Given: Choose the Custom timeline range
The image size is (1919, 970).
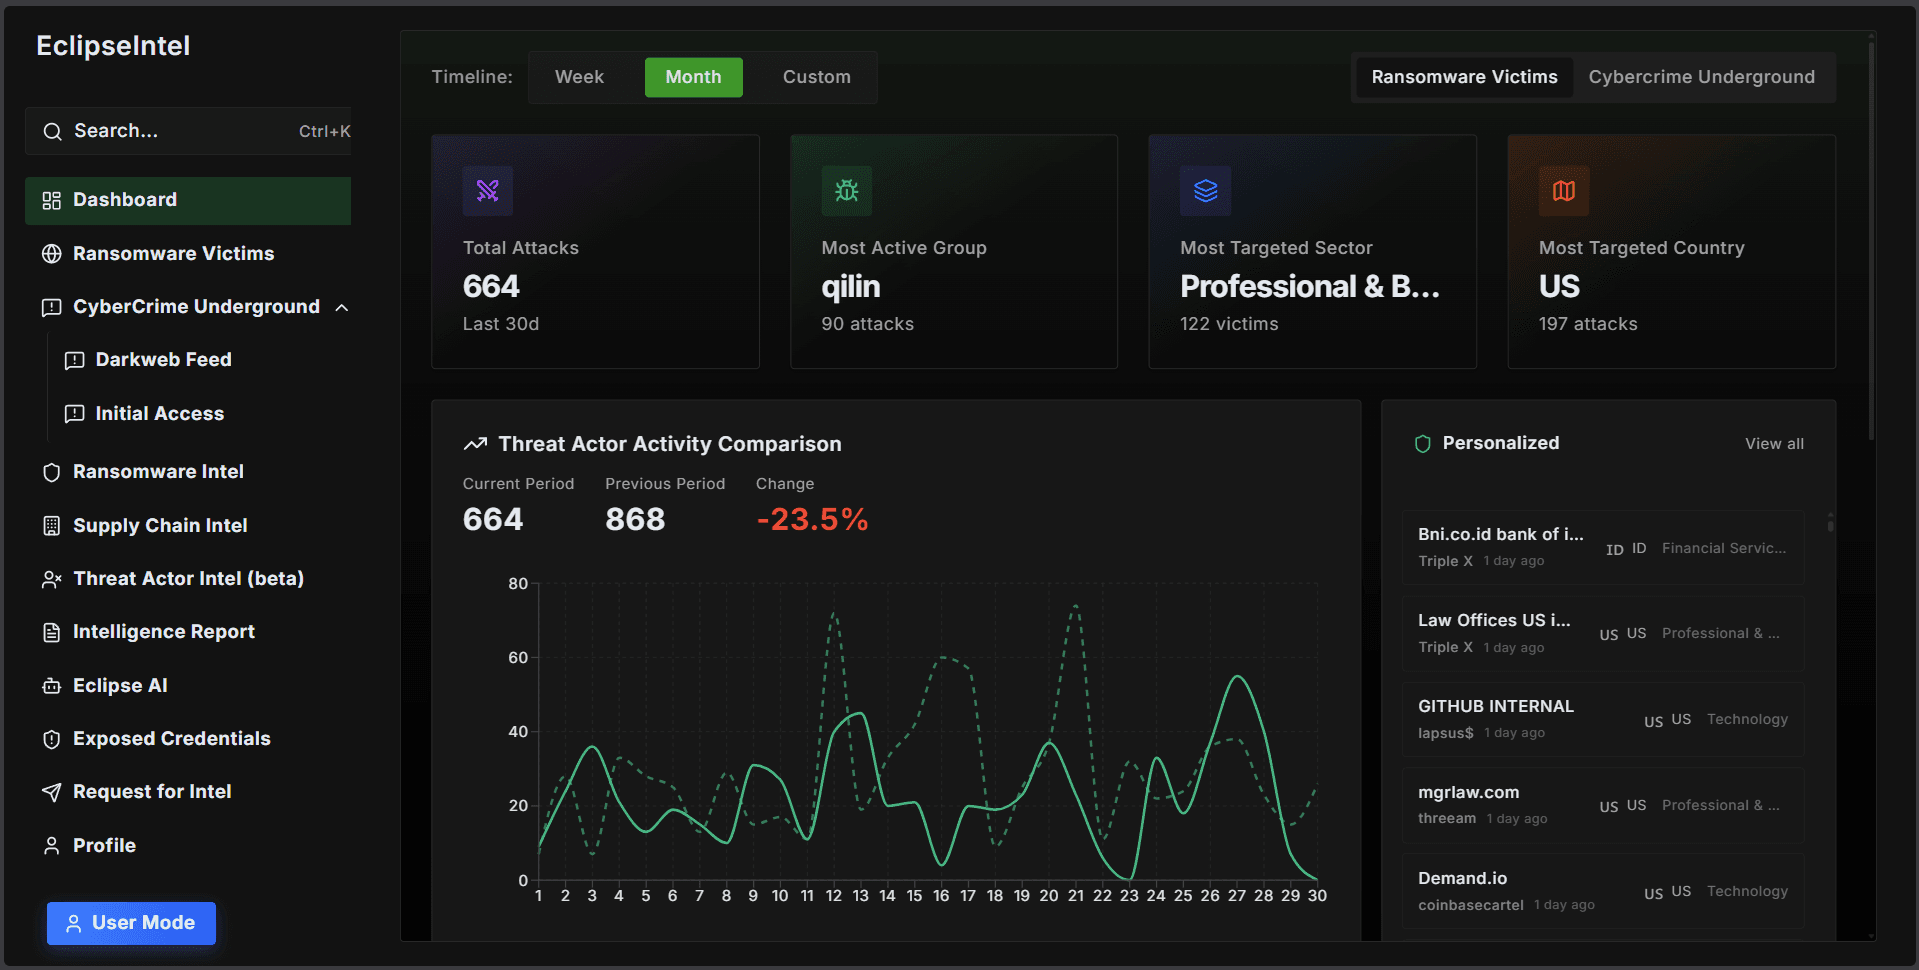Looking at the screenshot, I should pyautogui.click(x=817, y=77).
